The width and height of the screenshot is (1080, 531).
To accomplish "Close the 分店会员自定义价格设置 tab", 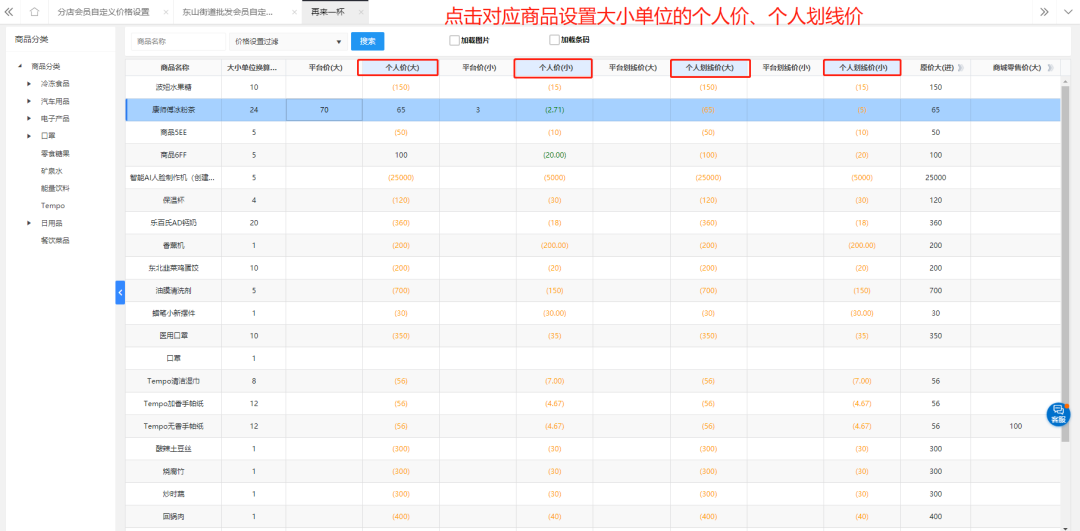I will [x=165, y=12].
